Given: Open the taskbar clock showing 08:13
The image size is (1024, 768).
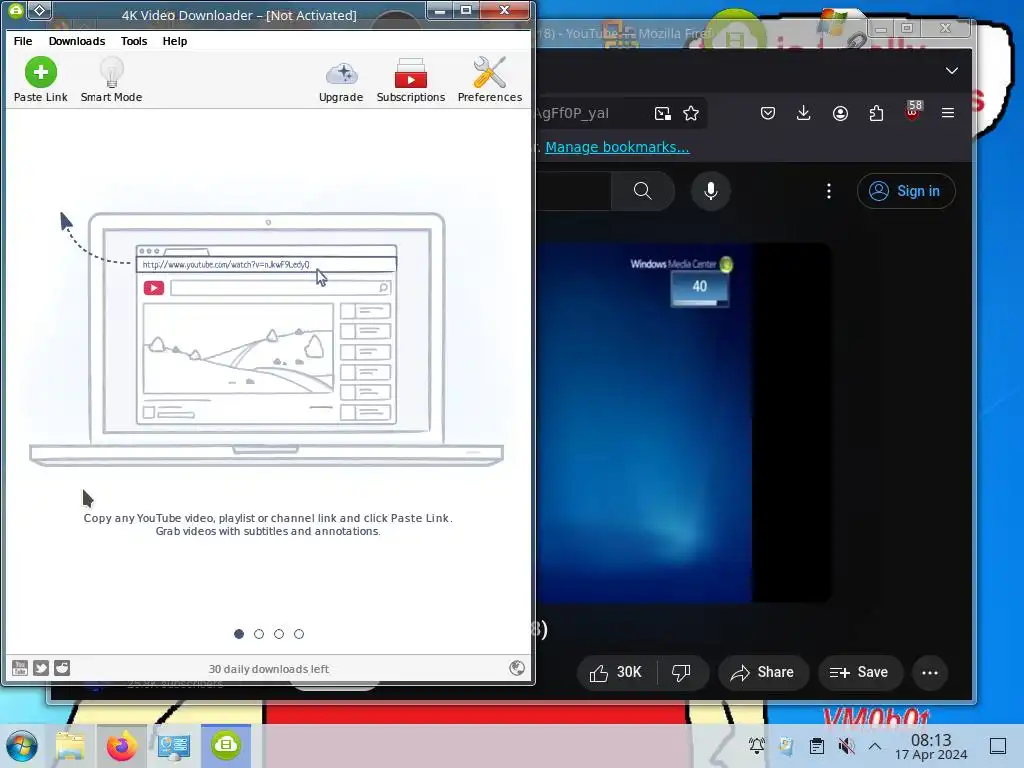Looking at the screenshot, I should 931,746.
